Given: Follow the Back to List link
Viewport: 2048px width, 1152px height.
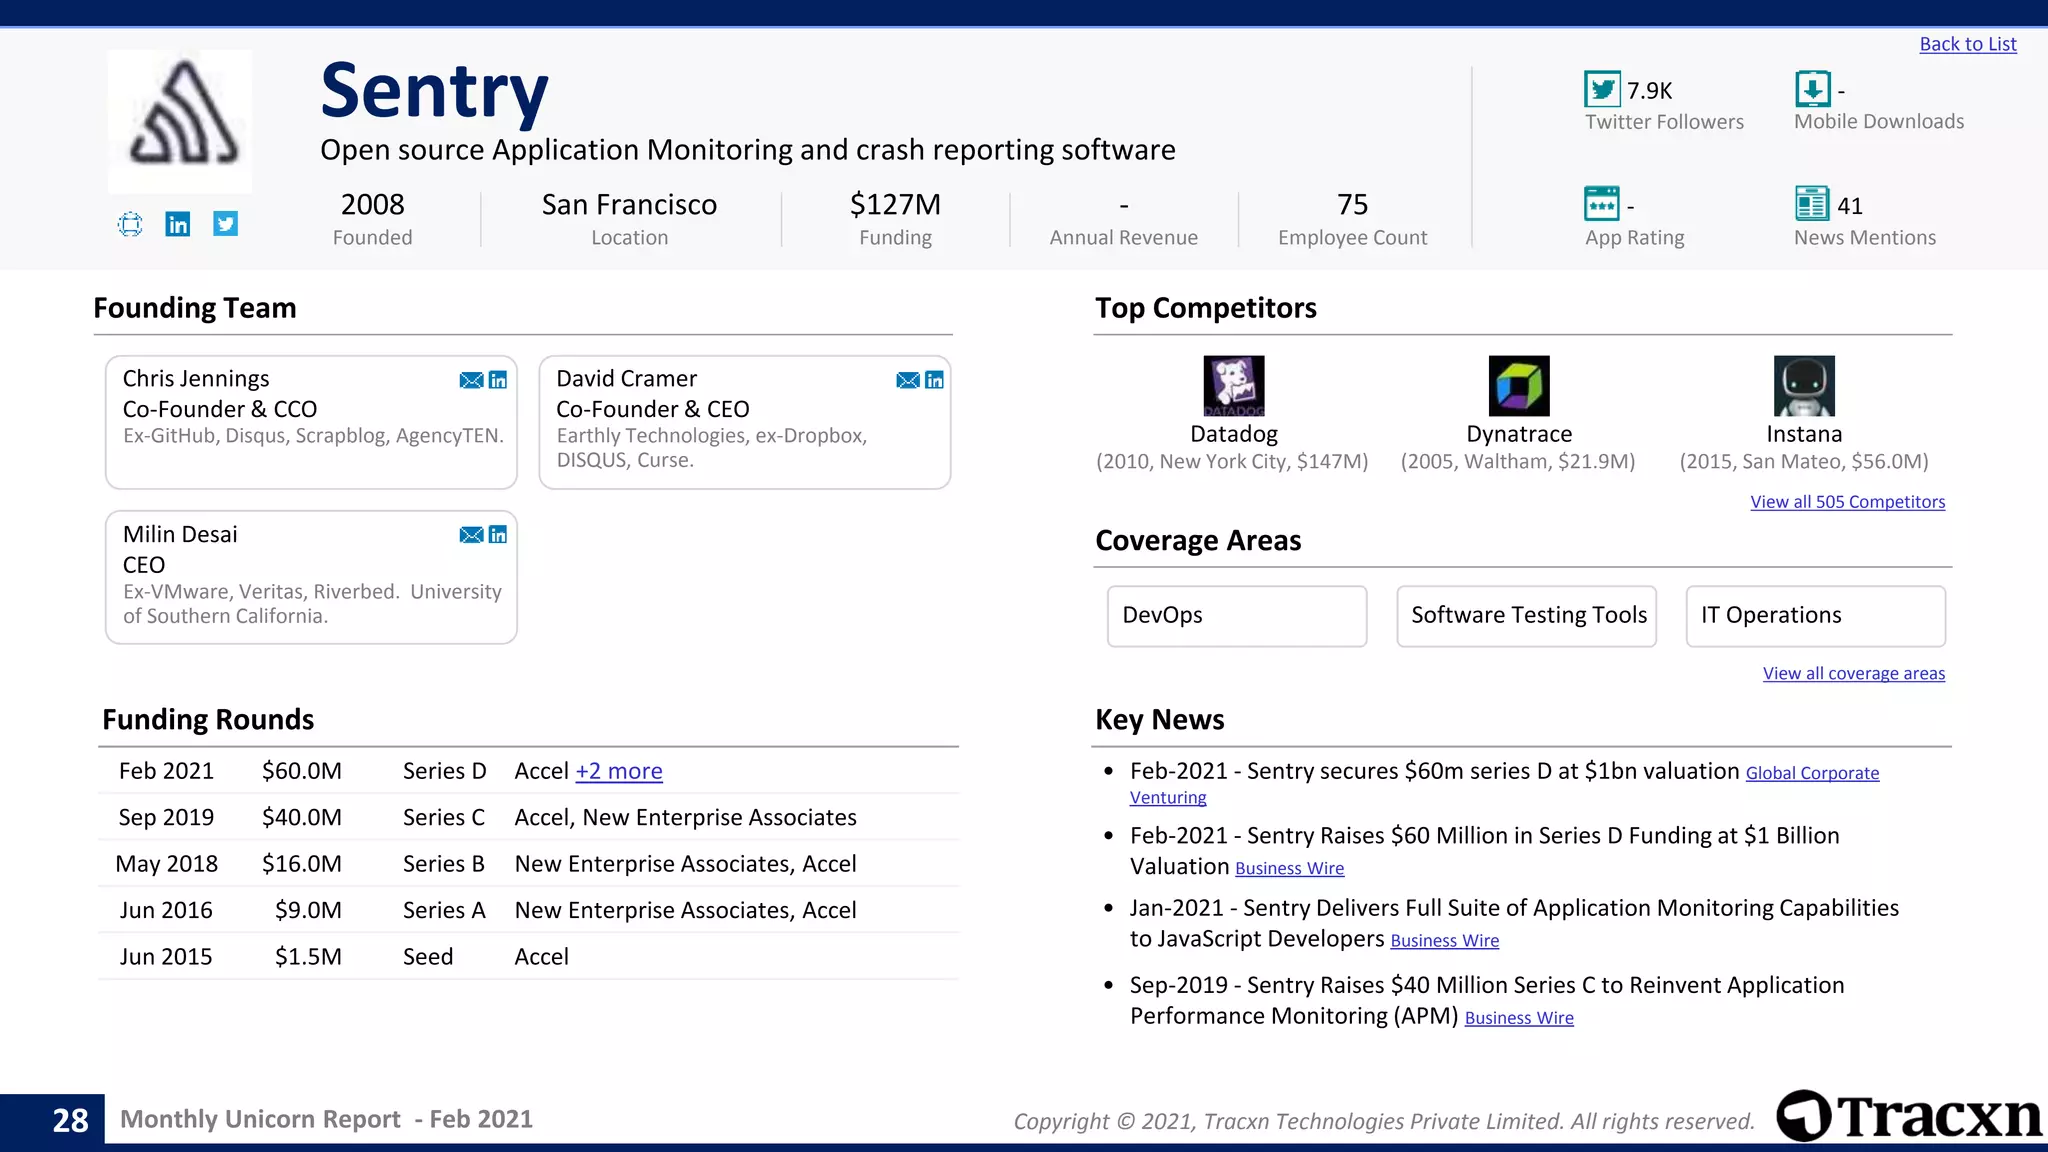Looking at the screenshot, I should [1968, 44].
